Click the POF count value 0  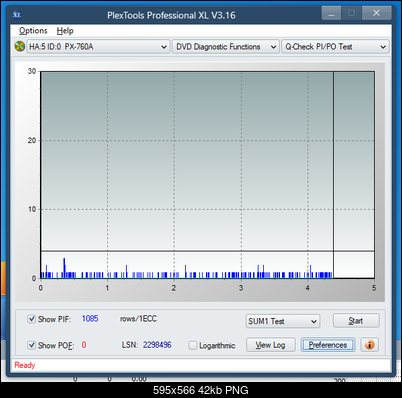[x=84, y=345]
